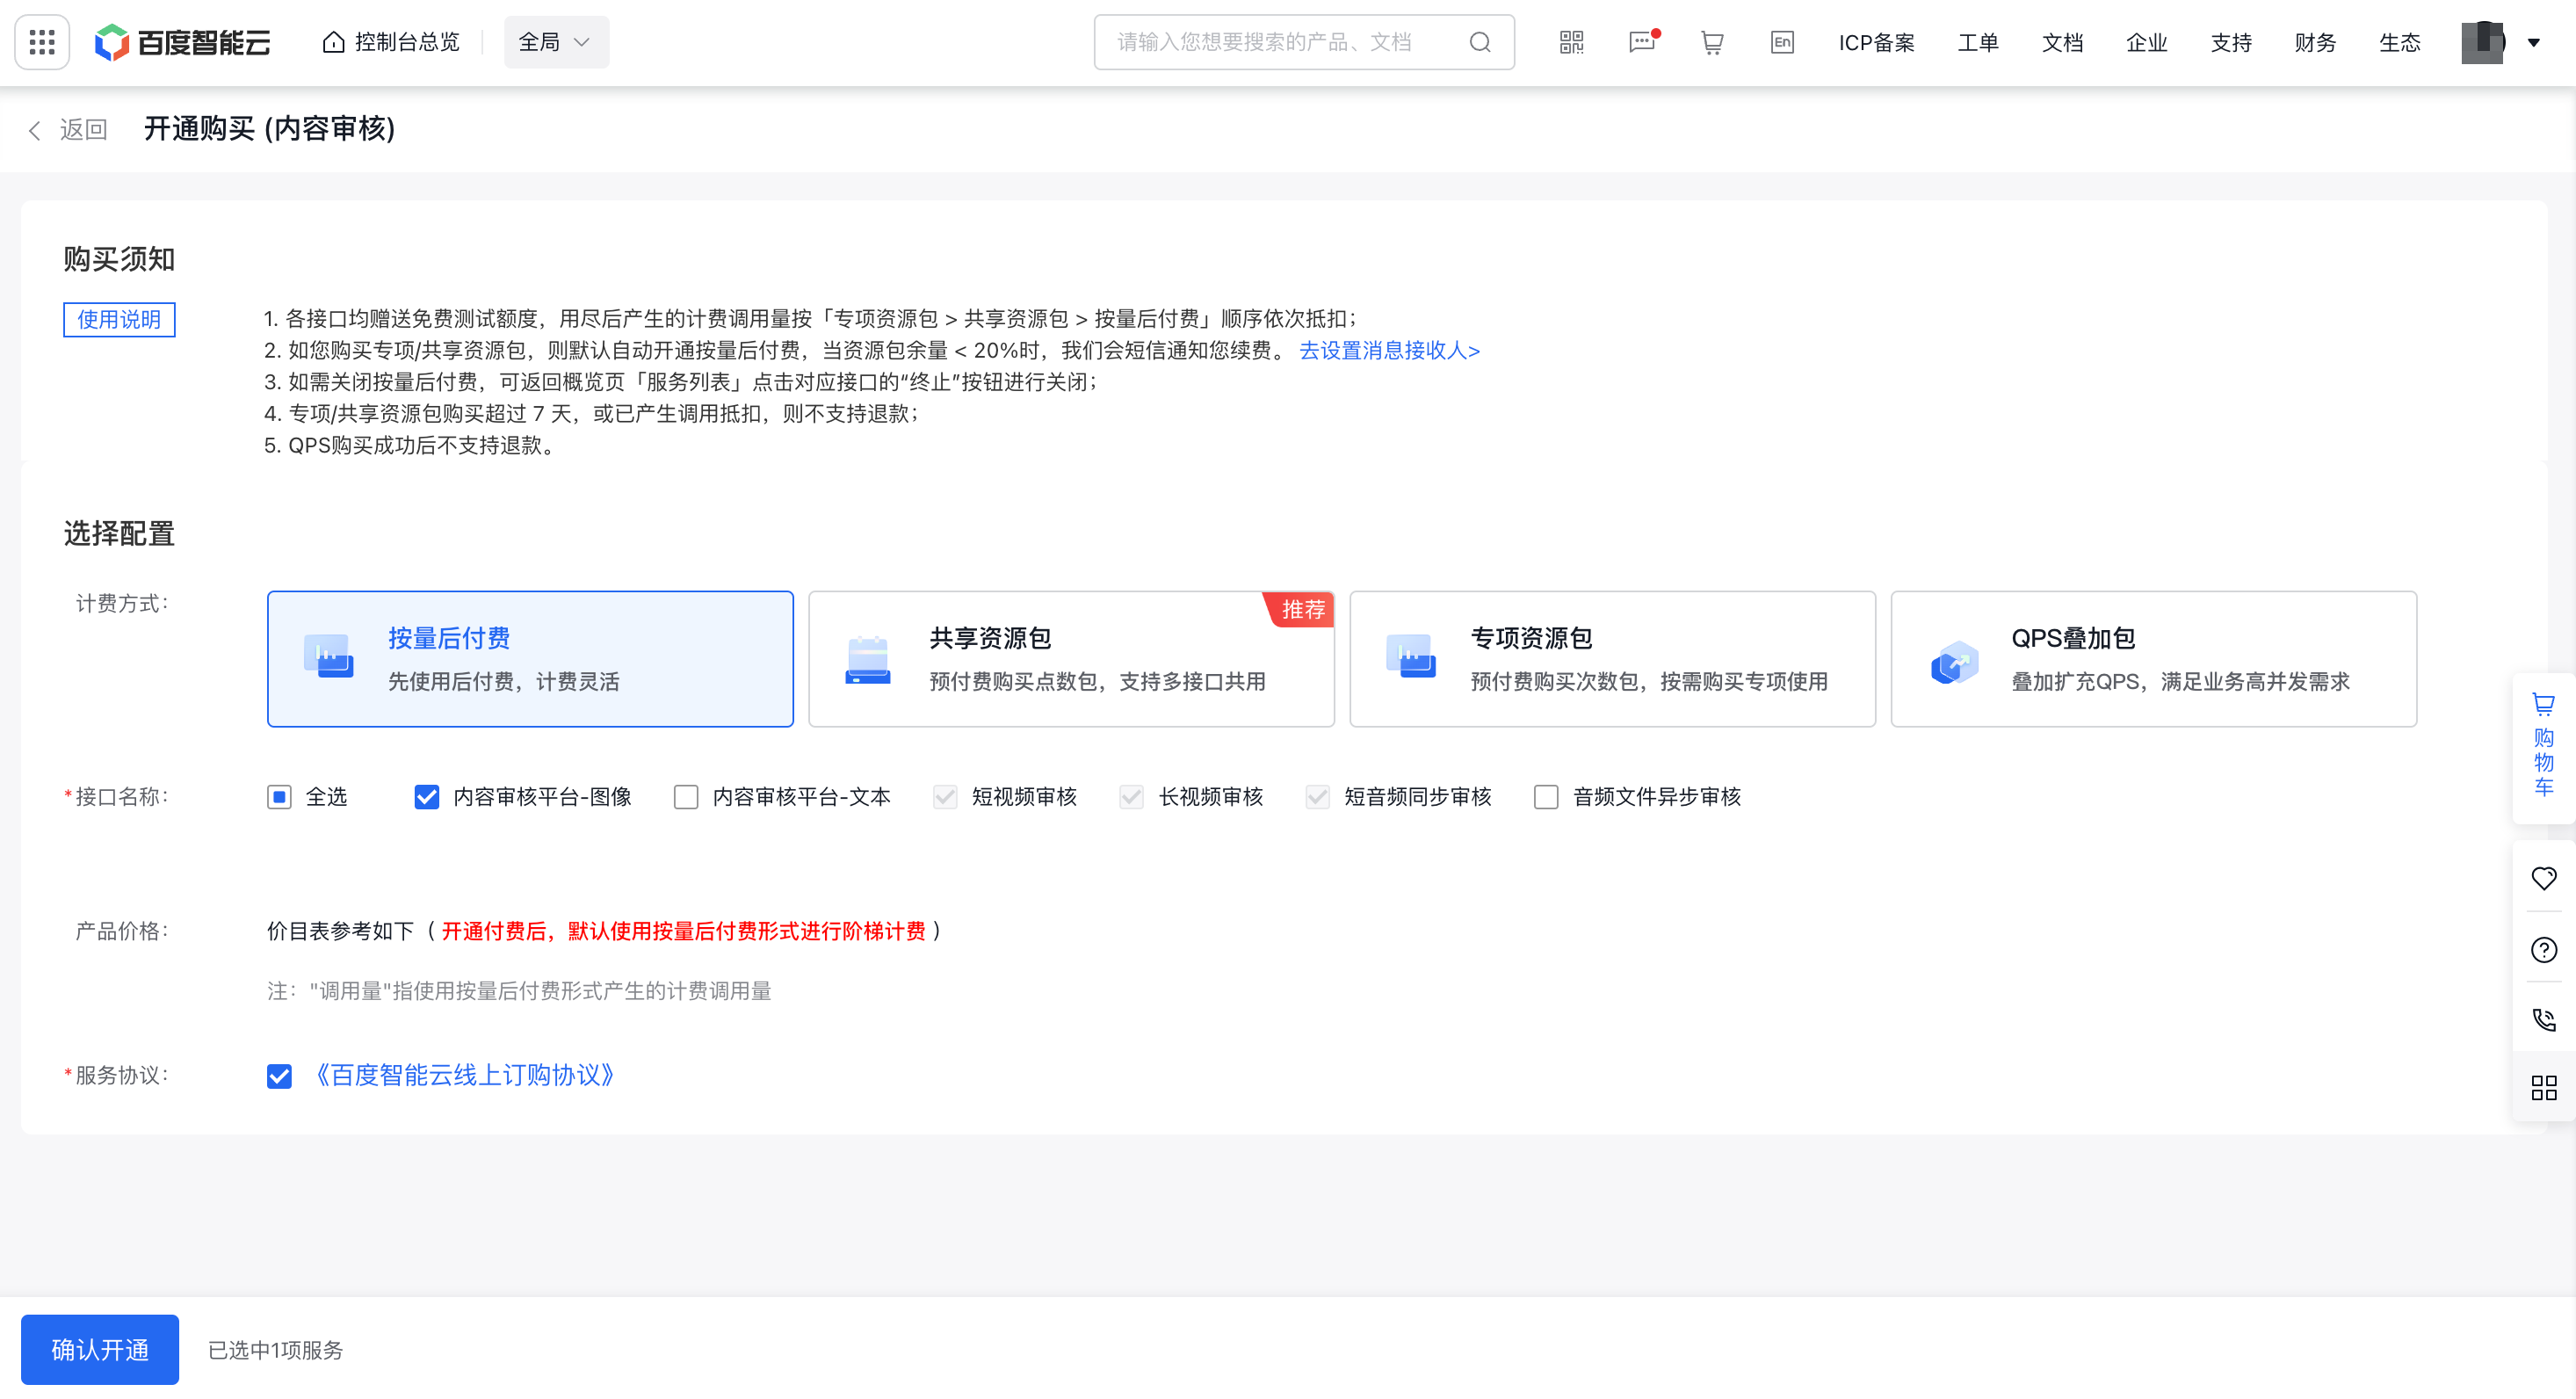Click the 共享资源包 card icon
Viewport: 2576px width, 1399px height.
click(868, 659)
